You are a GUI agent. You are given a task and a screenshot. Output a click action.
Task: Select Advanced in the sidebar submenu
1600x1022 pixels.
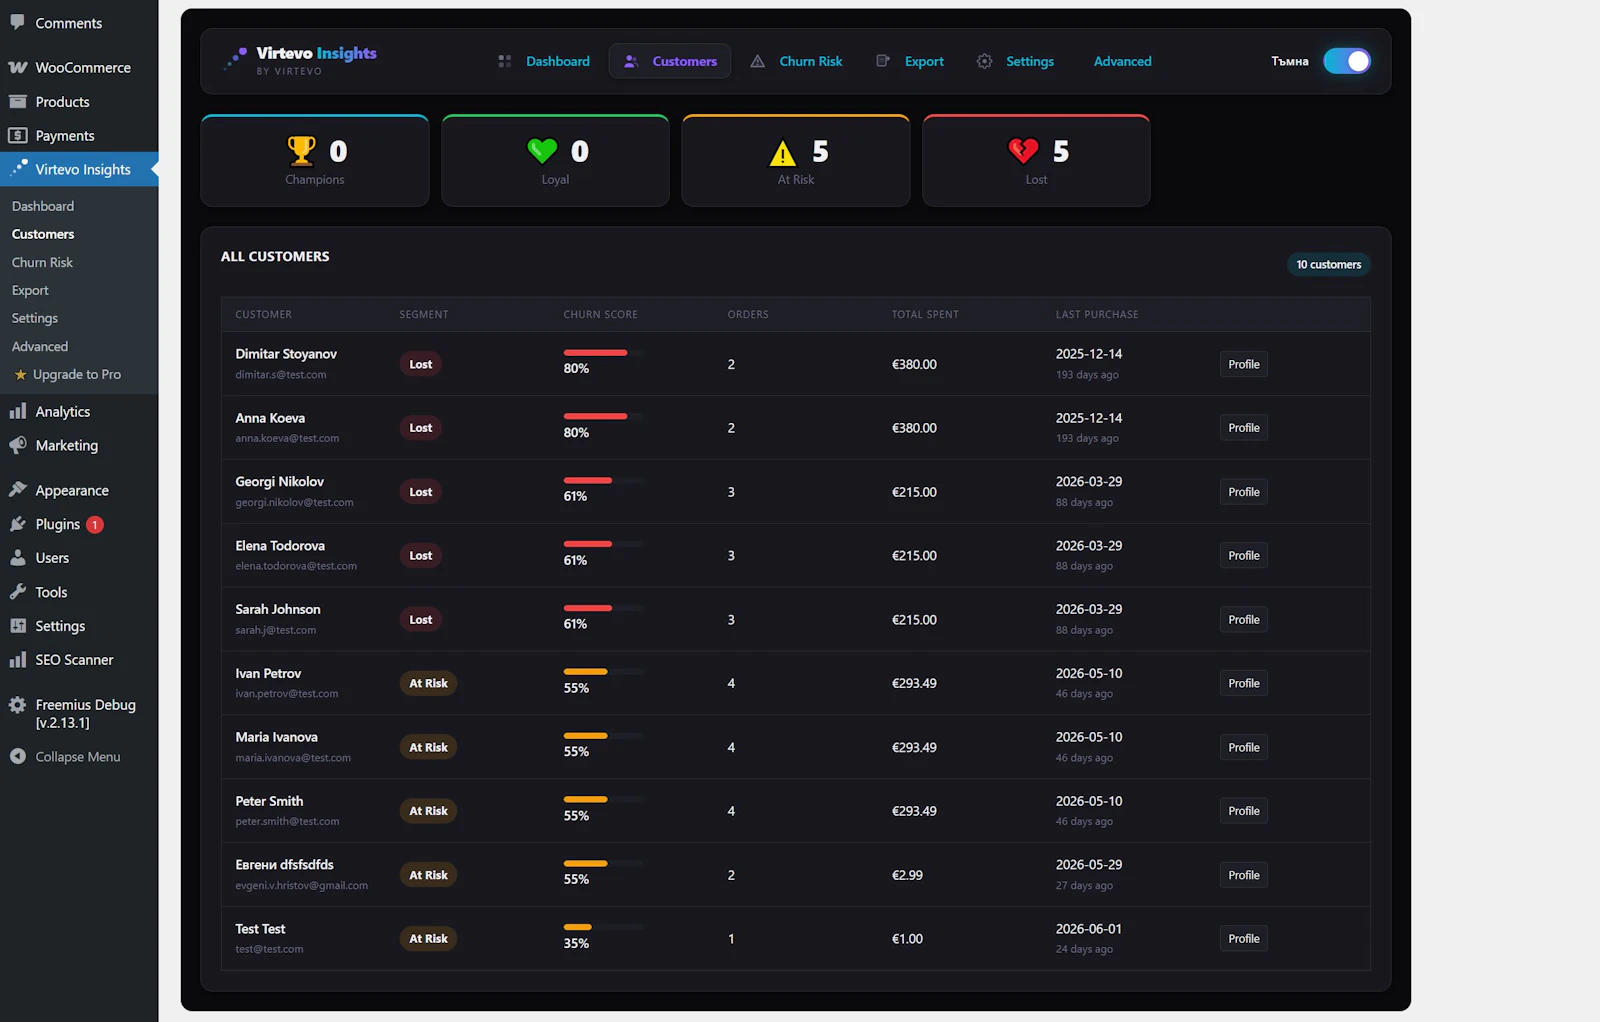pyautogui.click(x=40, y=346)
